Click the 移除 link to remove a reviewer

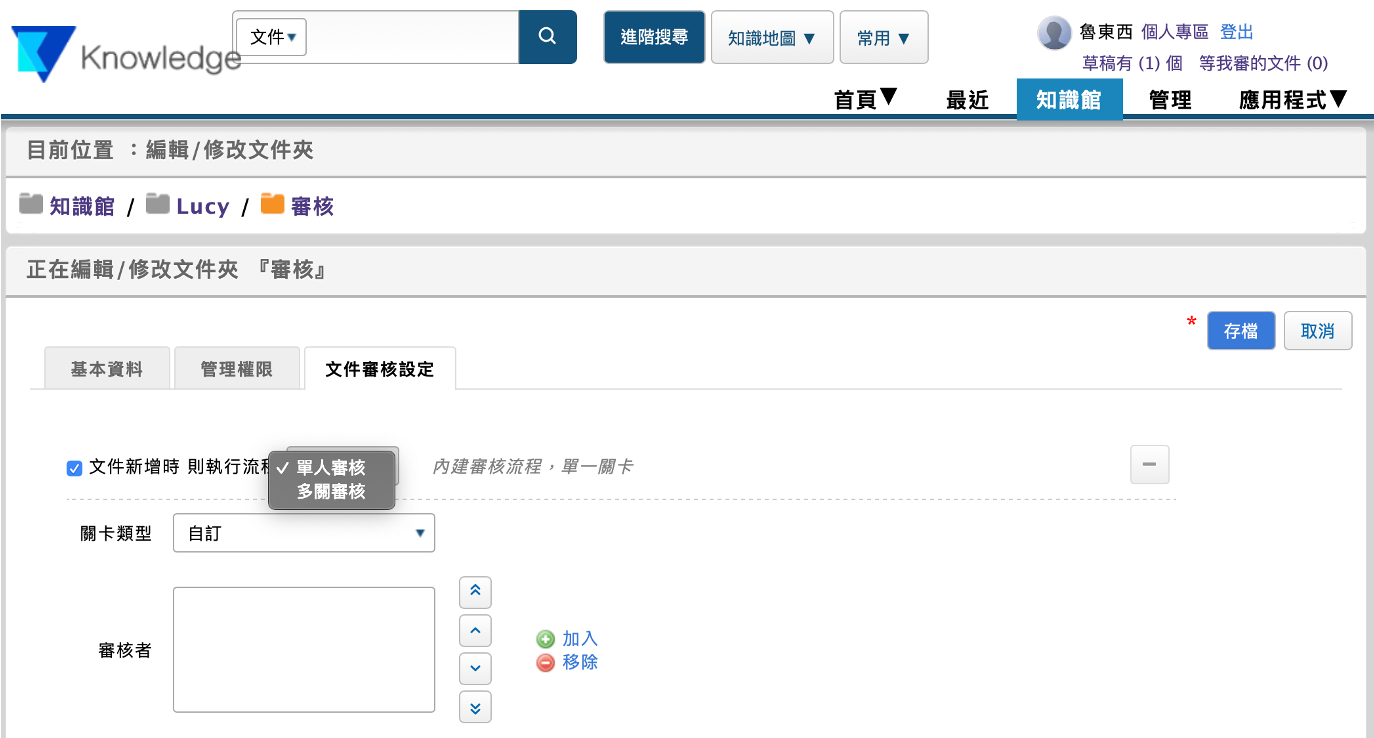579,662
